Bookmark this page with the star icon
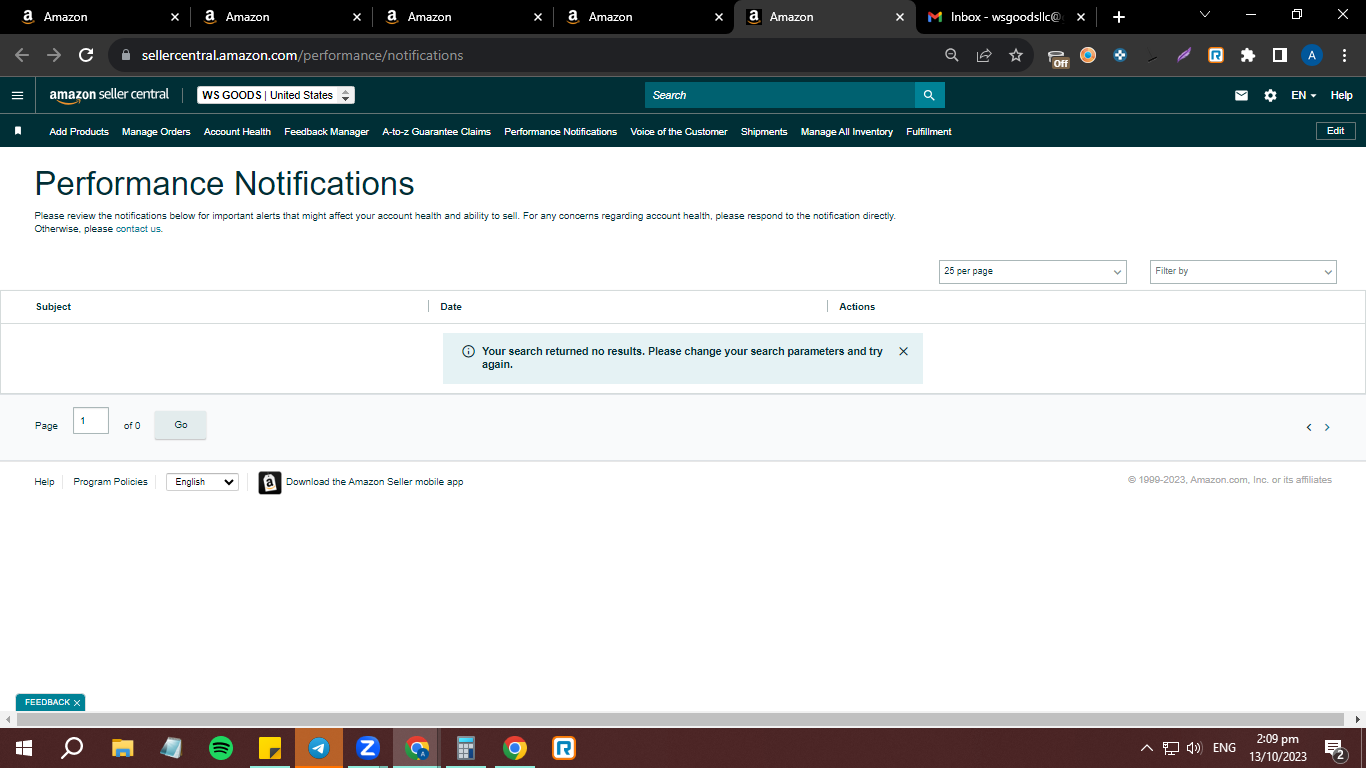 pos(1016,55)
